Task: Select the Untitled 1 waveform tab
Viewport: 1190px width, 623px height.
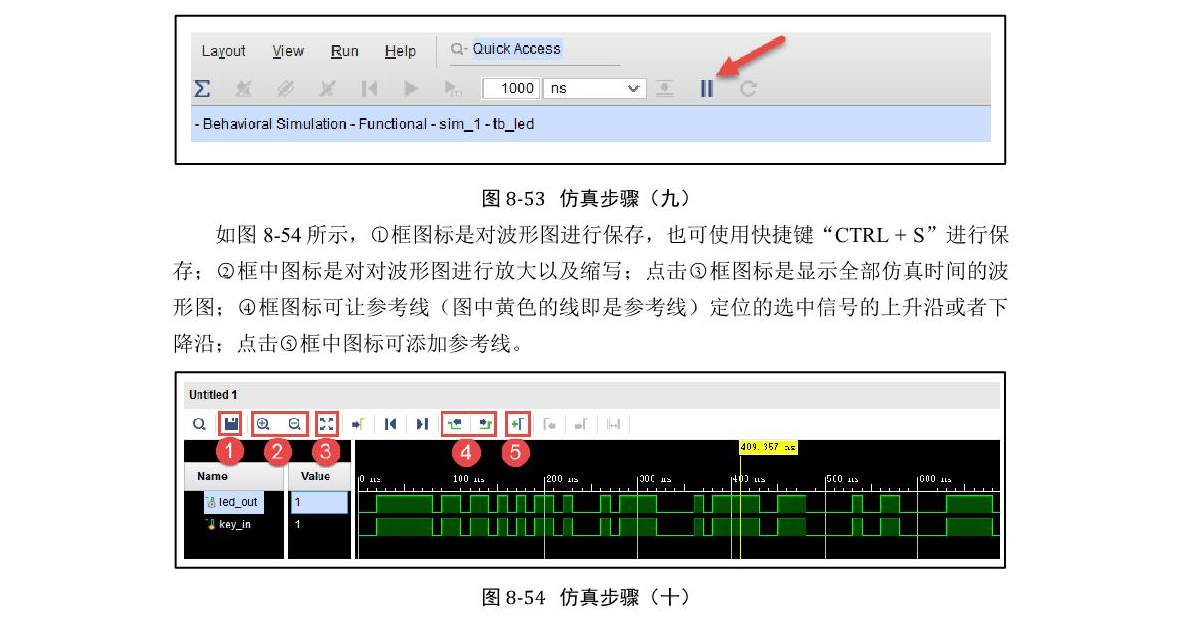Action: [x=213, y=395]
